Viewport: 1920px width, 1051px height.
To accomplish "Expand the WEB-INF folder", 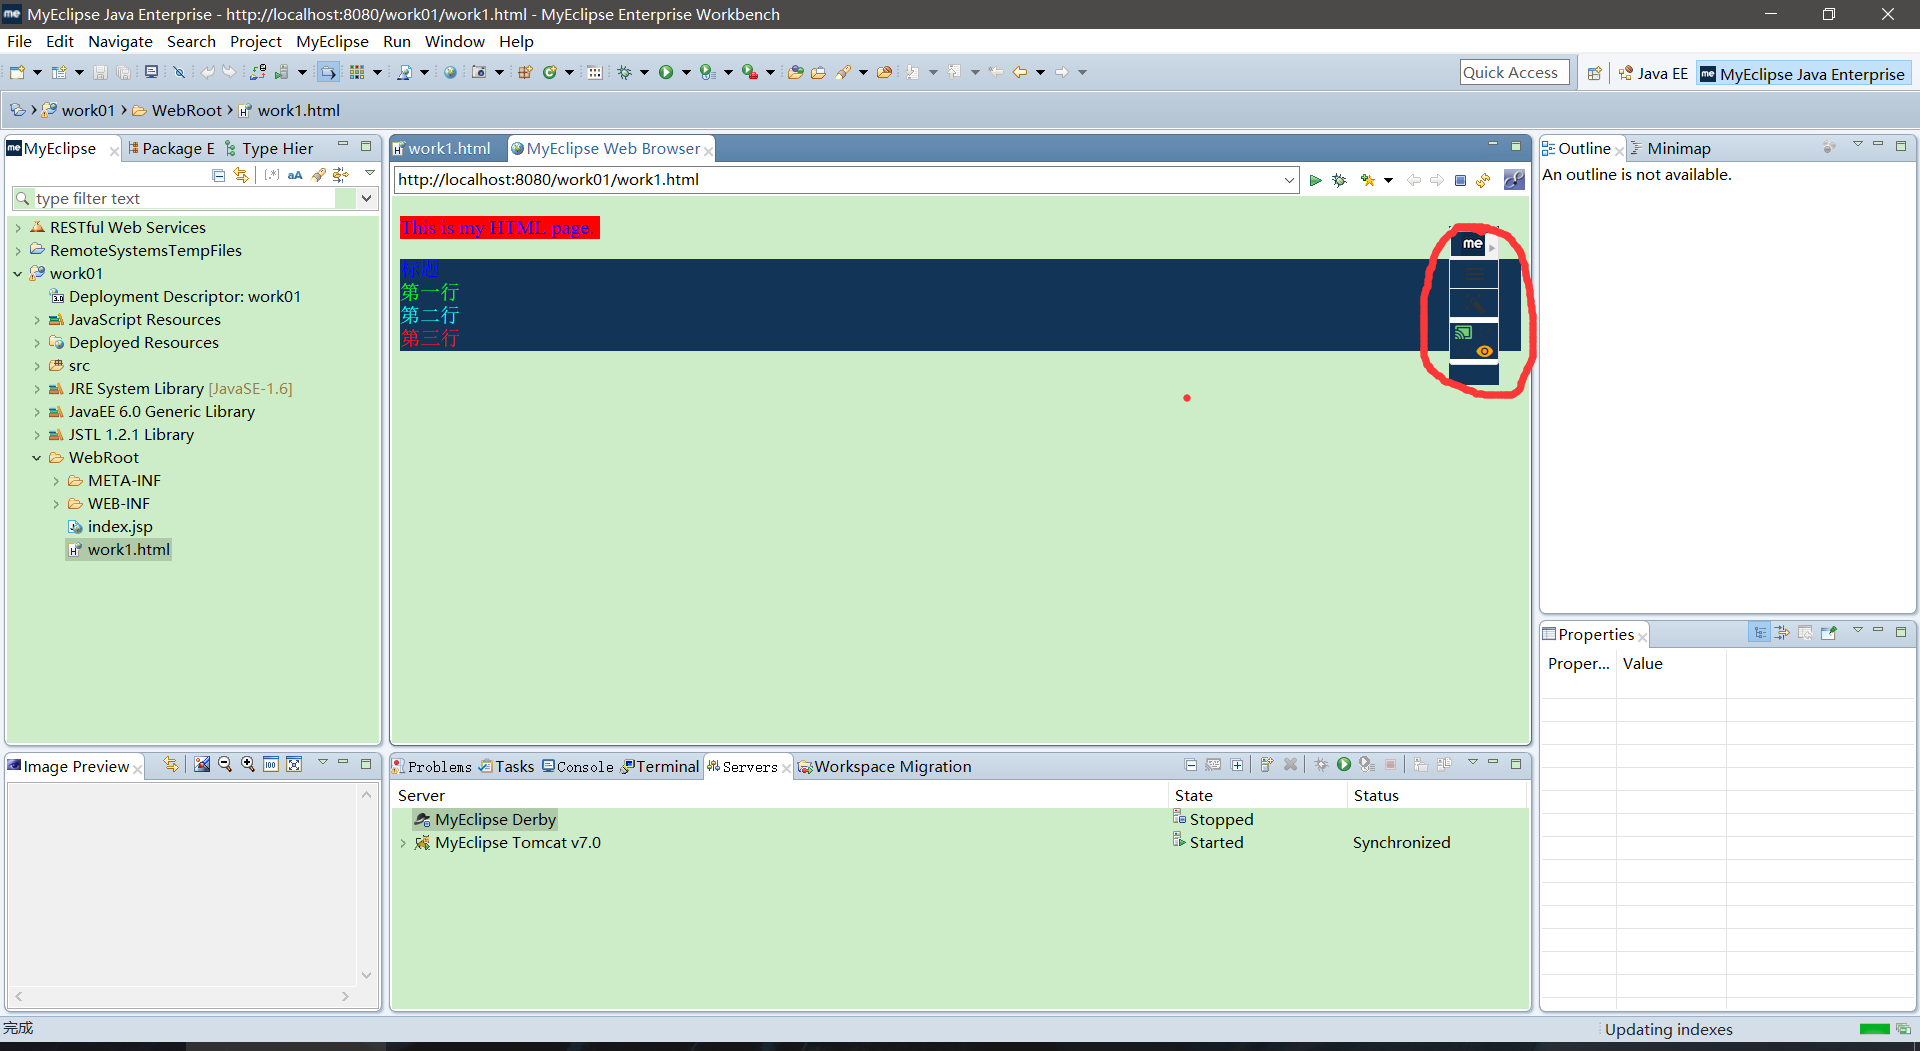I will (x=56, y=504).
